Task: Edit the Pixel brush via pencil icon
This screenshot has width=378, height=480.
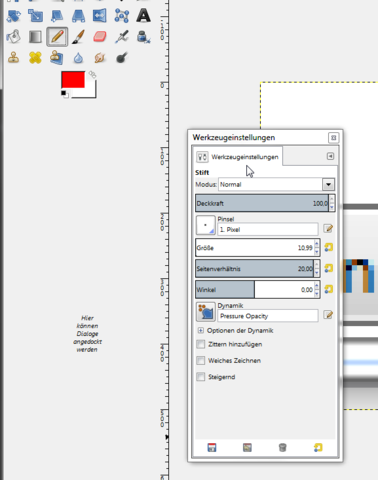Action: 328,228
